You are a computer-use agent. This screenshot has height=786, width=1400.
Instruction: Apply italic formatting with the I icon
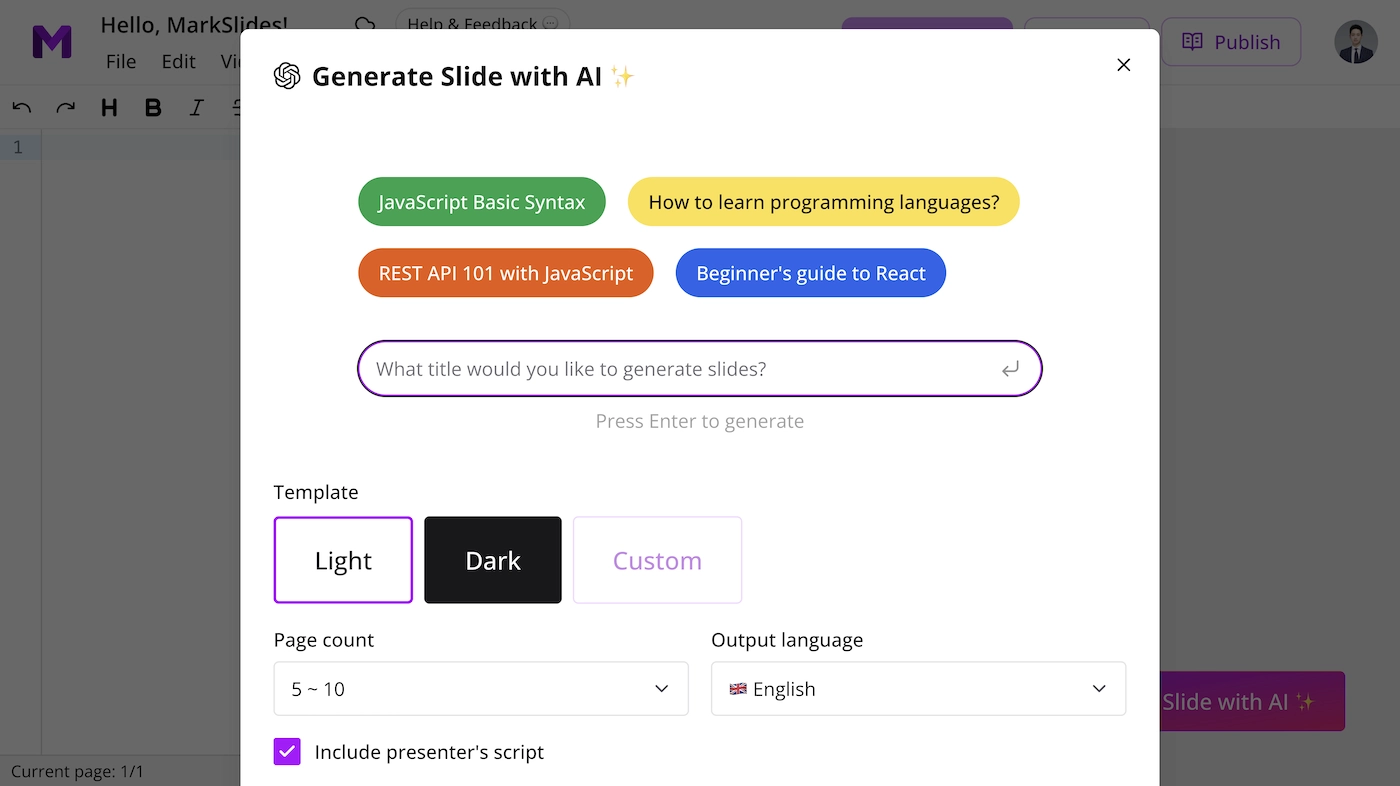click(x=196, y=107)
